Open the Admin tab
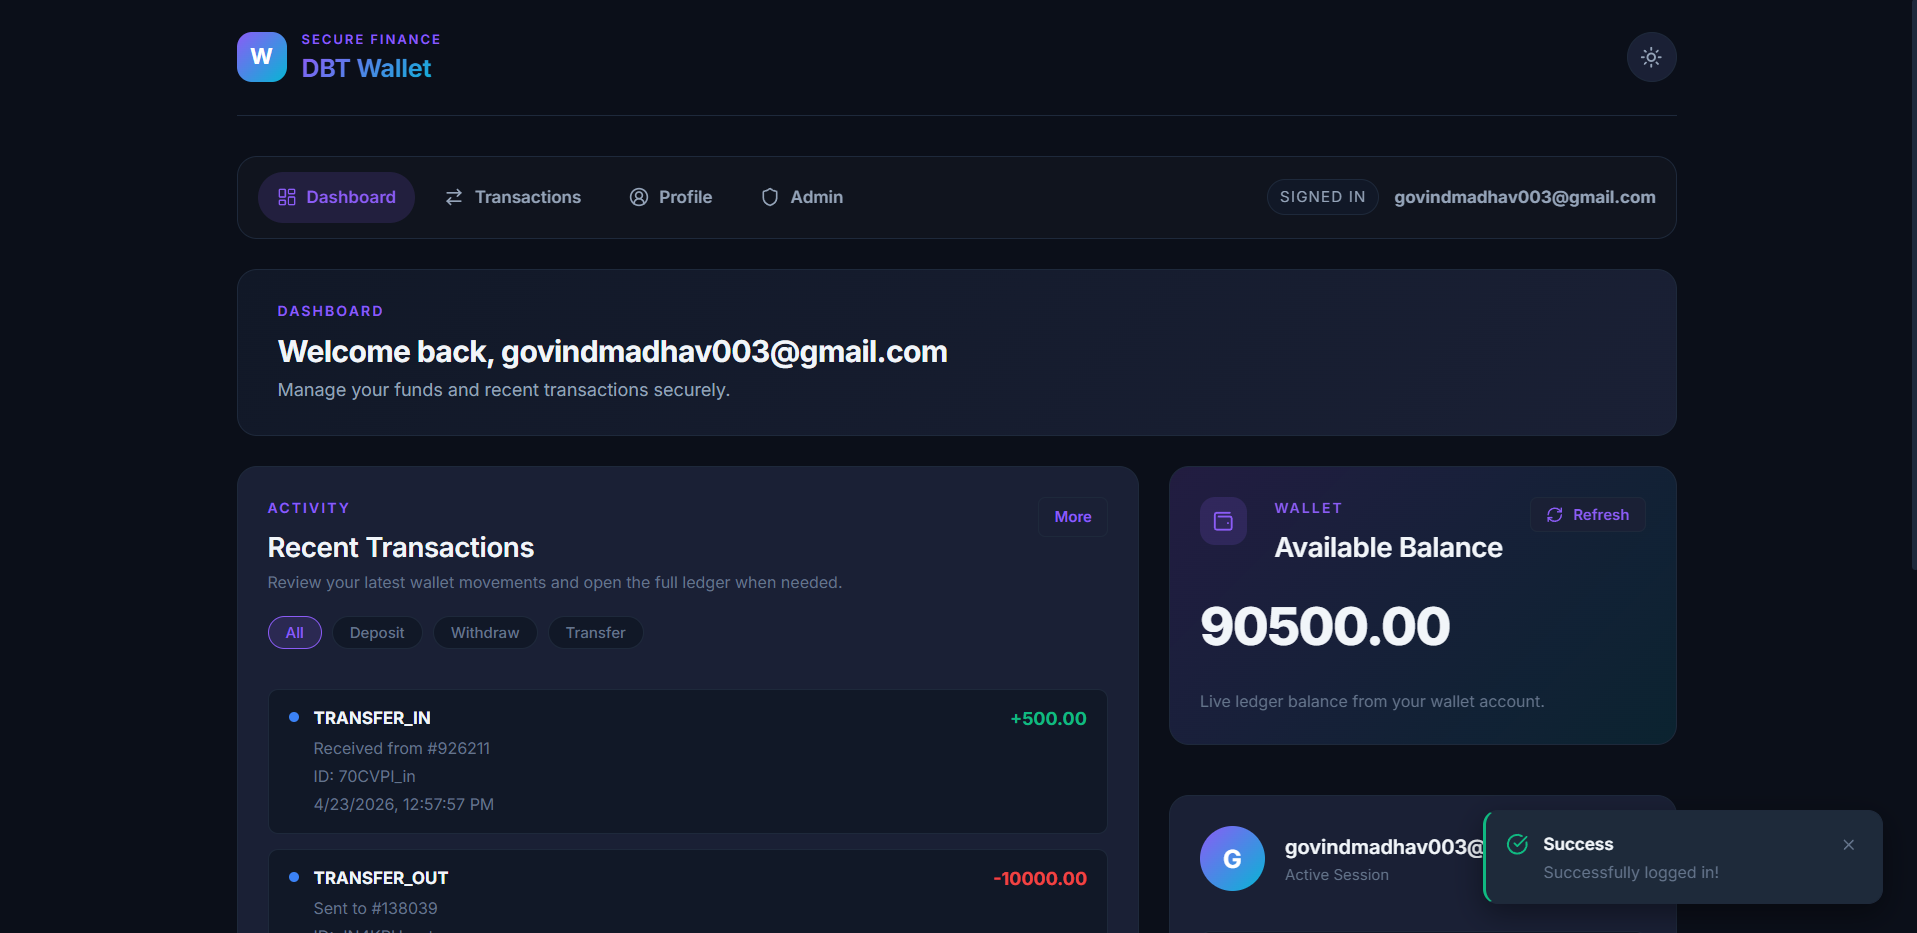Image resolution: width=1917 pixels, height=933 pixels. click(x=802, y=197)
